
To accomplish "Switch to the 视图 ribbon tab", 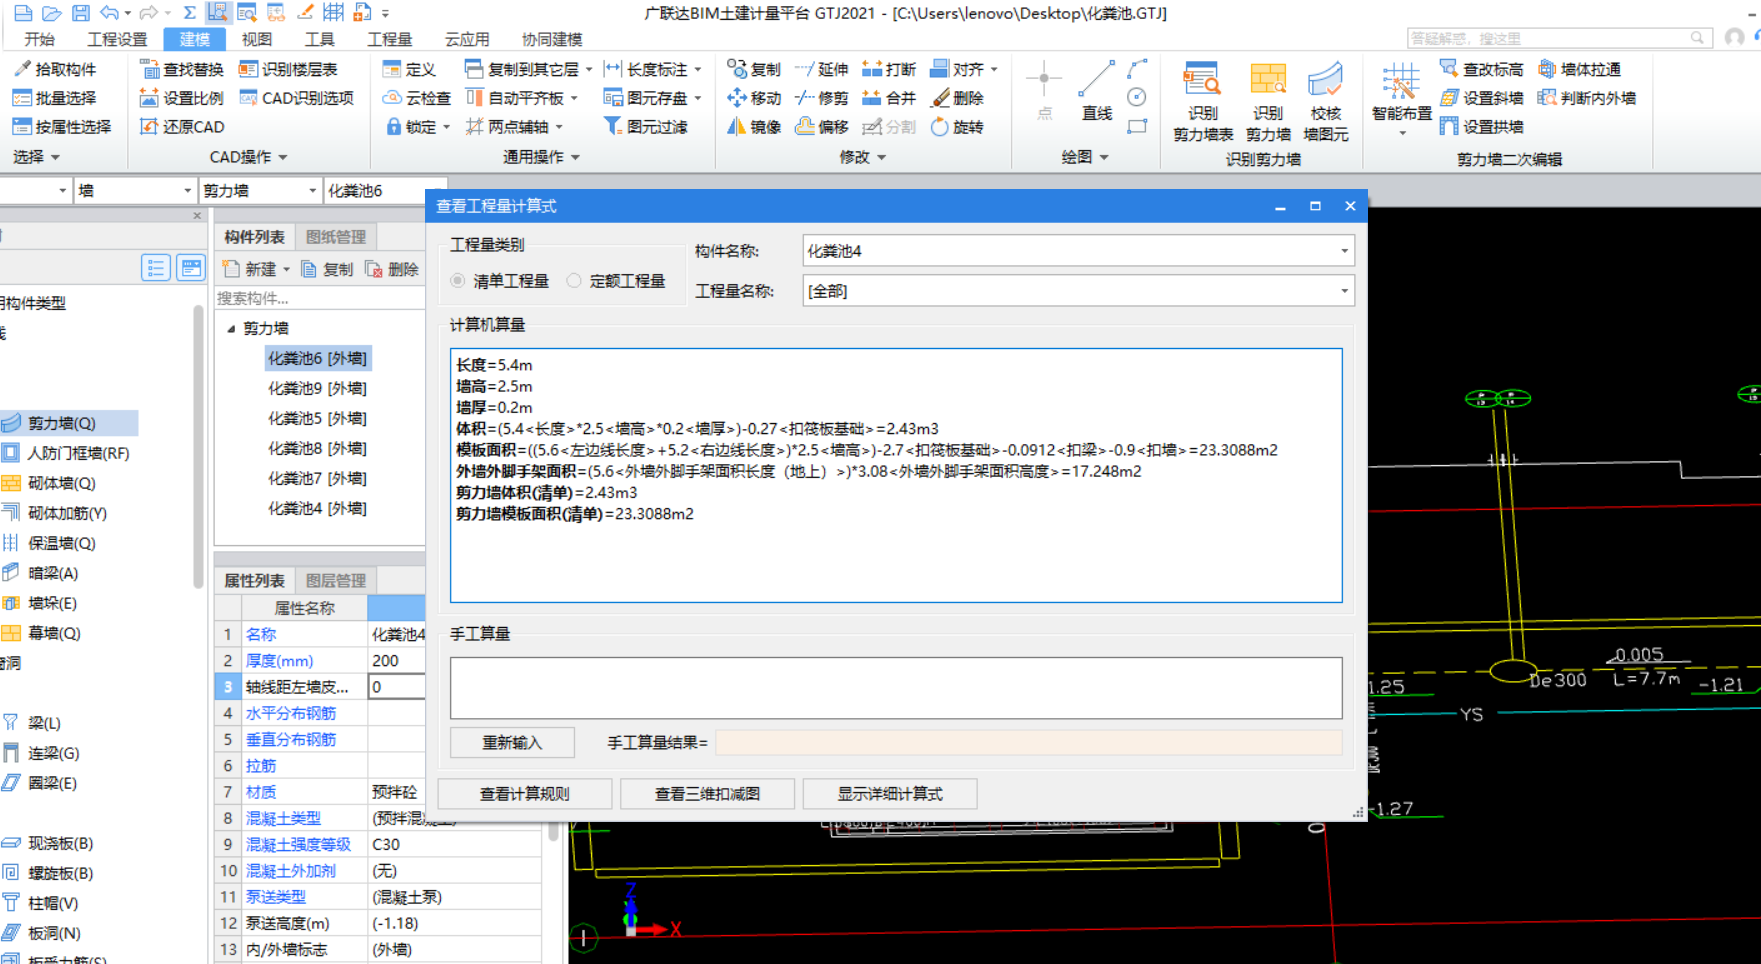I will [257, 39].
